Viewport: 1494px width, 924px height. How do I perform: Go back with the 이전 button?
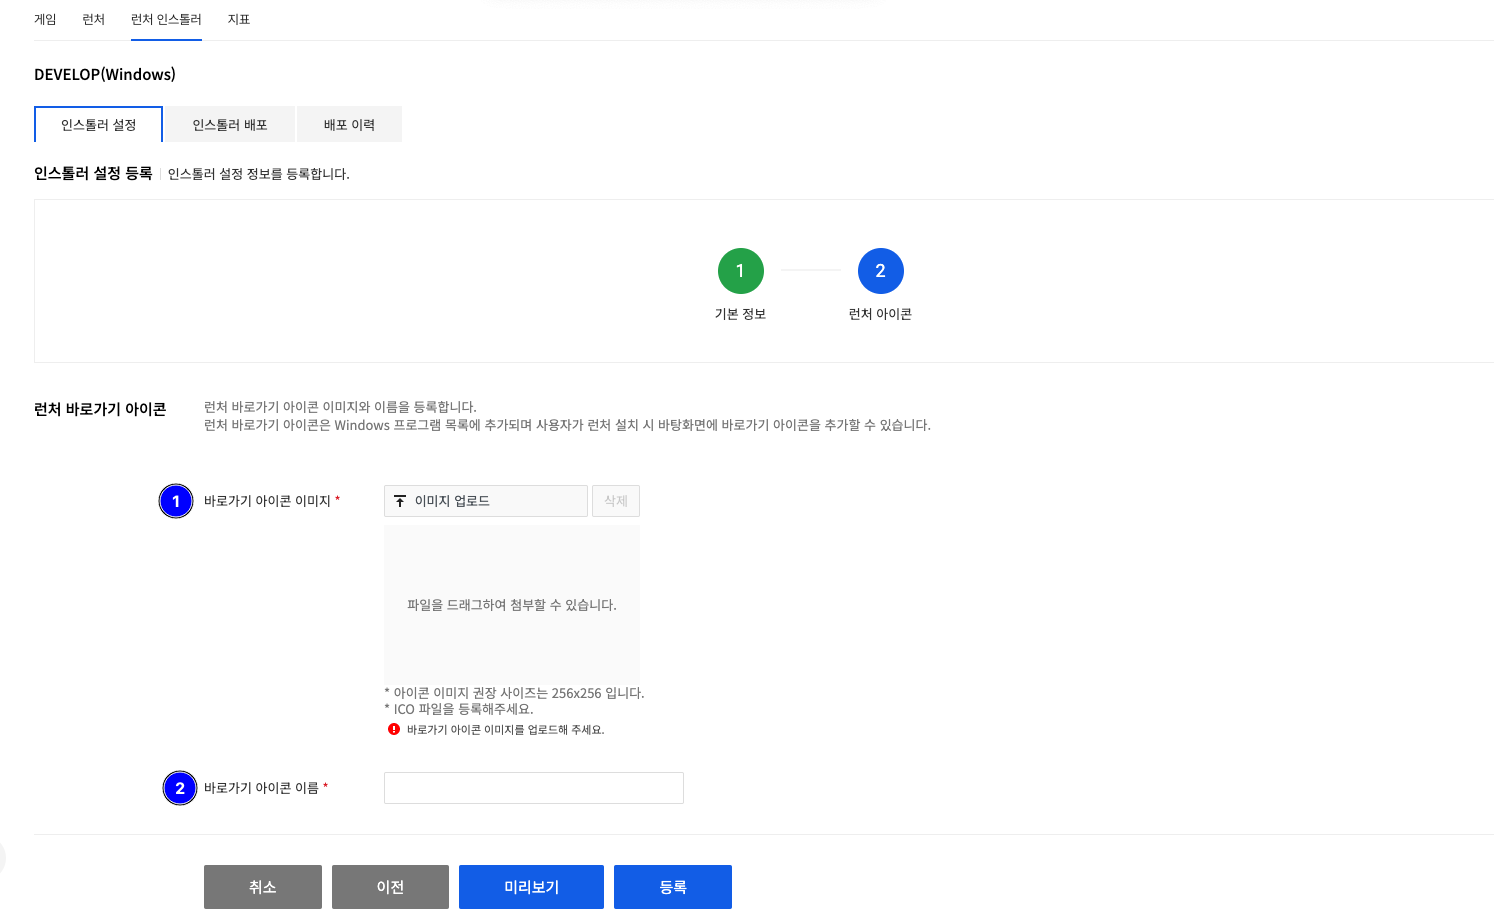tap(390, 887)
